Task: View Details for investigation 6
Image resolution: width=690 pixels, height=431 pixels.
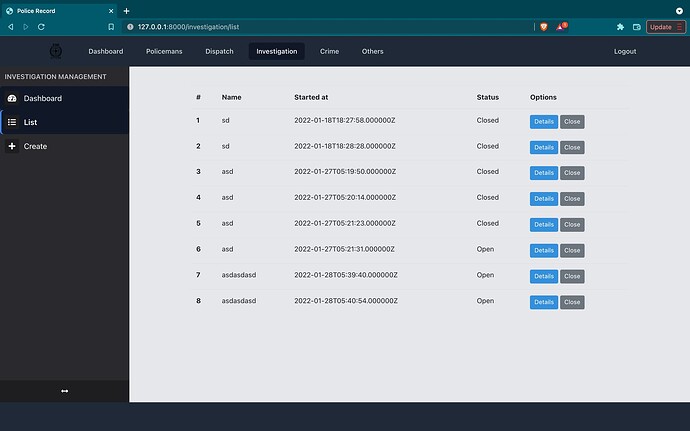Action: [544, 250]
